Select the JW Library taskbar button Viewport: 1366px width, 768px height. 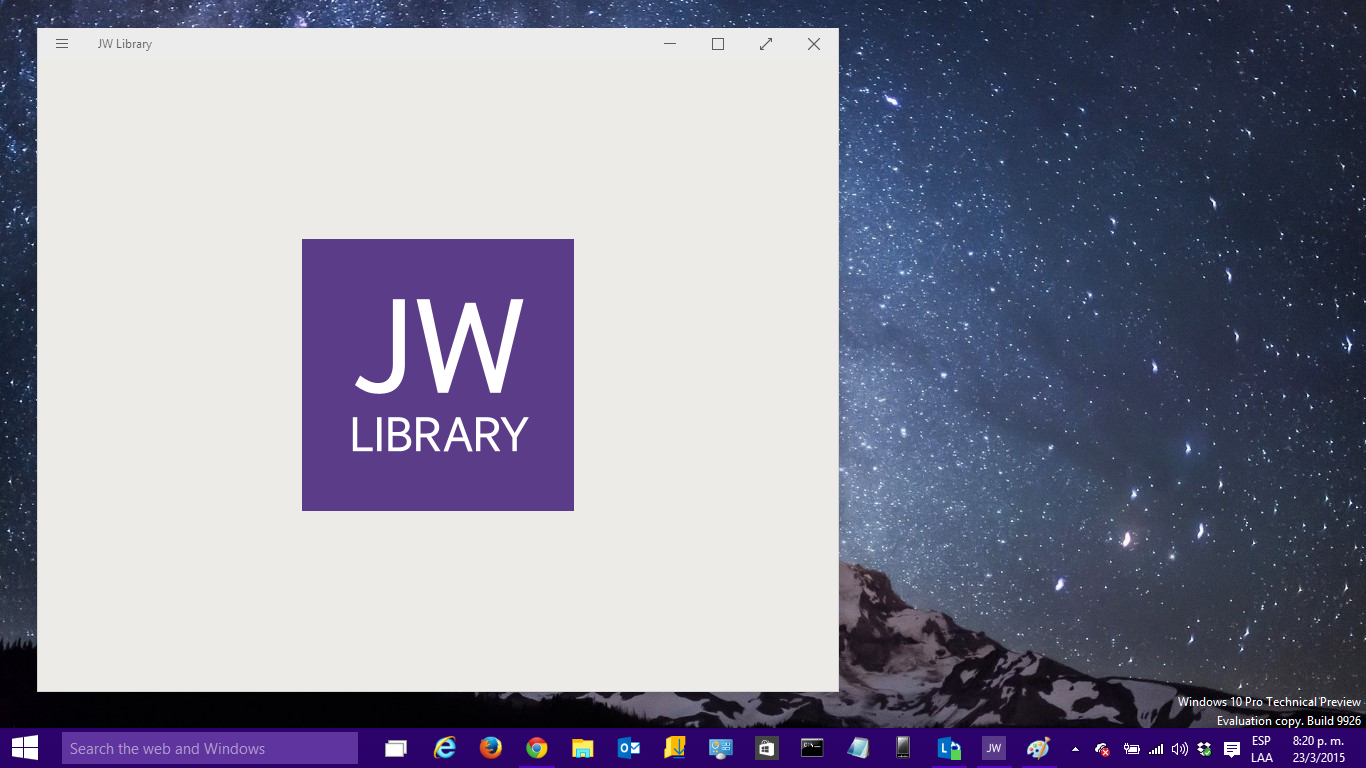994,748
